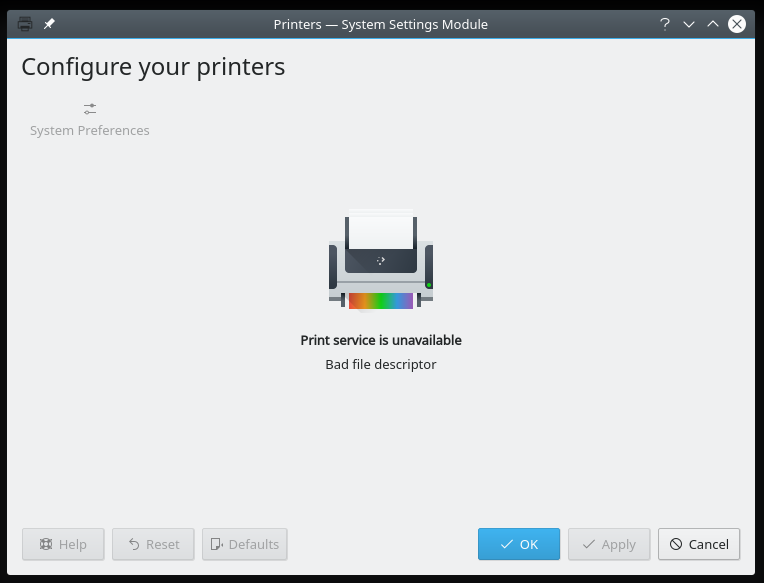This screenshot has width=764, height=583.
Task: Click the printer window menu icon
Action: pyautogui.click(x=25, y=24)
